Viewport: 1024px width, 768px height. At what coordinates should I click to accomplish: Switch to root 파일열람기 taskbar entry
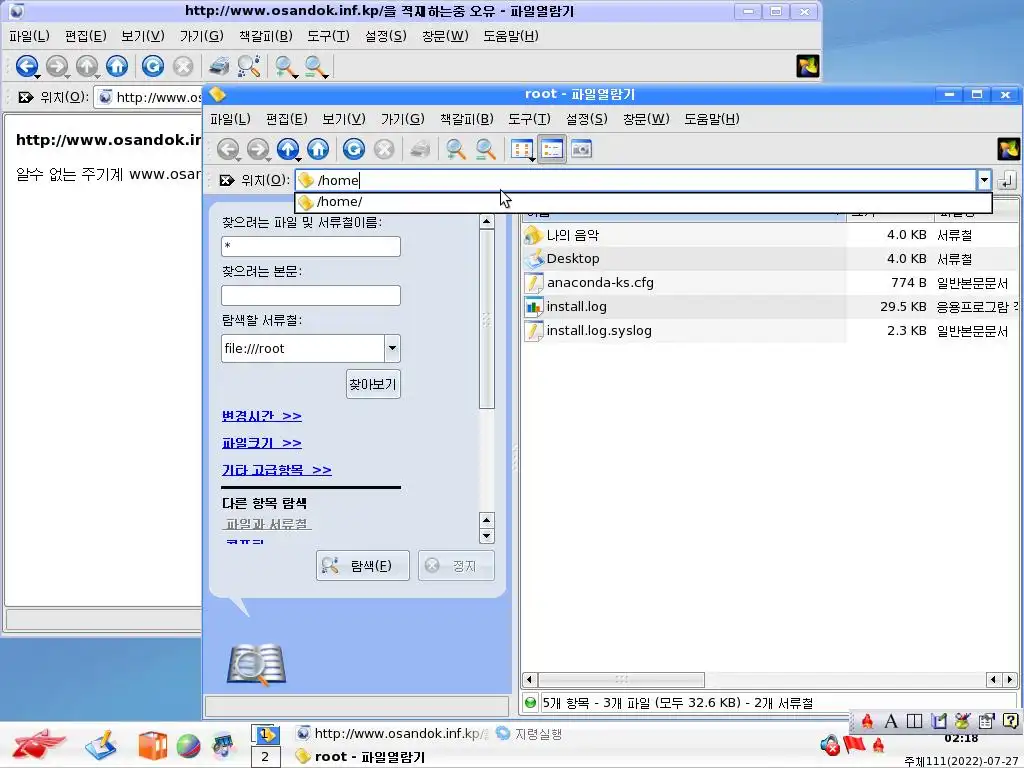pyautogui.click(x=360, y=757)
